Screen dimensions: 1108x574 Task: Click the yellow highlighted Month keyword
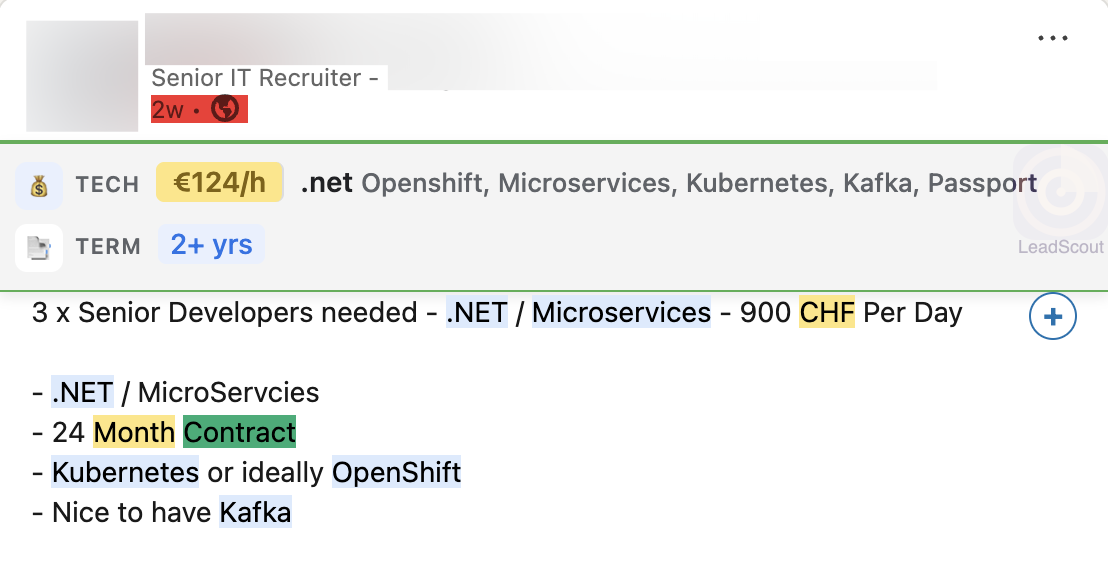[x=134, y=432]
